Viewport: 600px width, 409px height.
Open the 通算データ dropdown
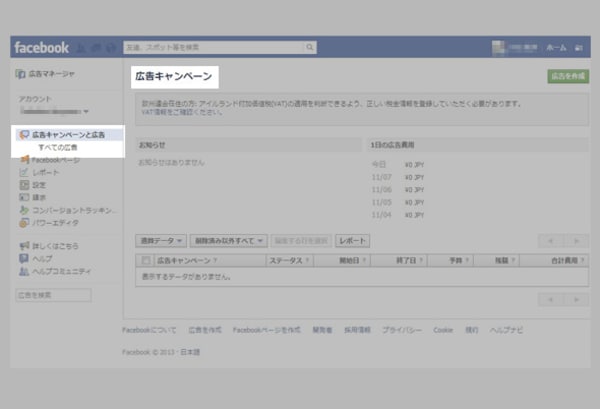[x=161, y=241]
